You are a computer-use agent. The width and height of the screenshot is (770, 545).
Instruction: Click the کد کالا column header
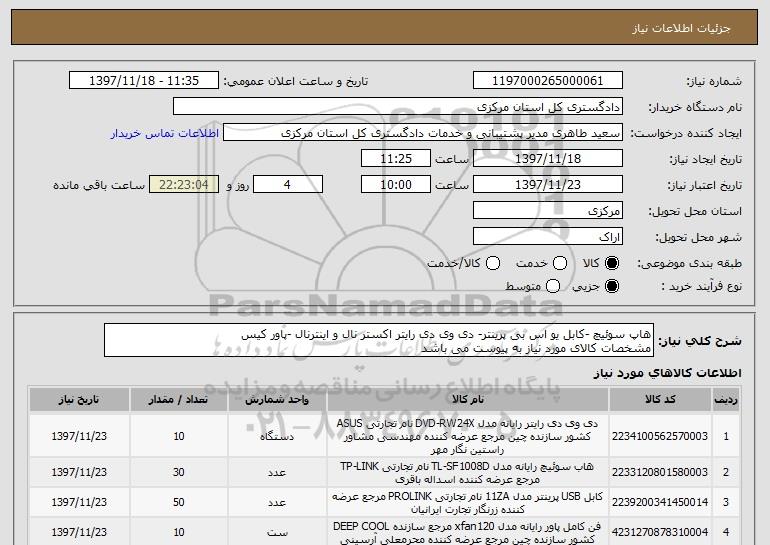point(660,400)
